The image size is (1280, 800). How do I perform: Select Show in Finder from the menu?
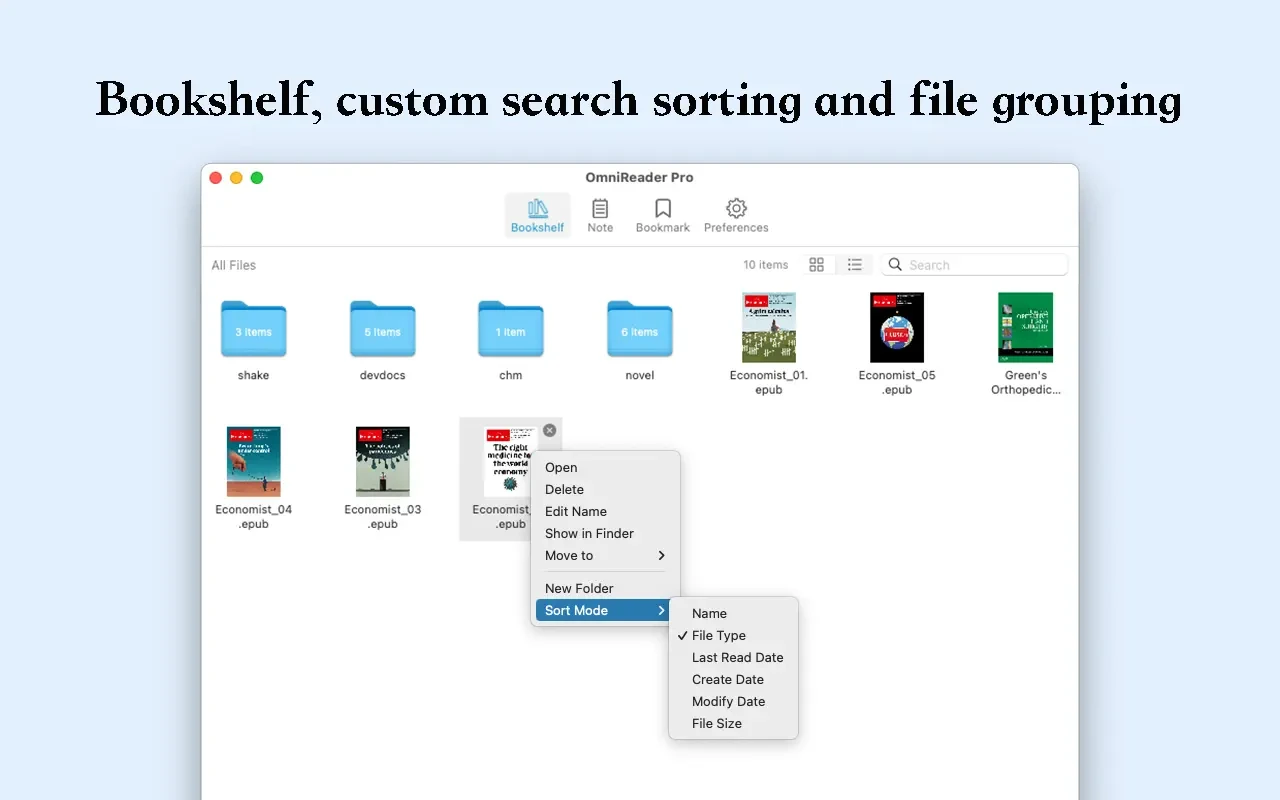[x=589, y=533]
